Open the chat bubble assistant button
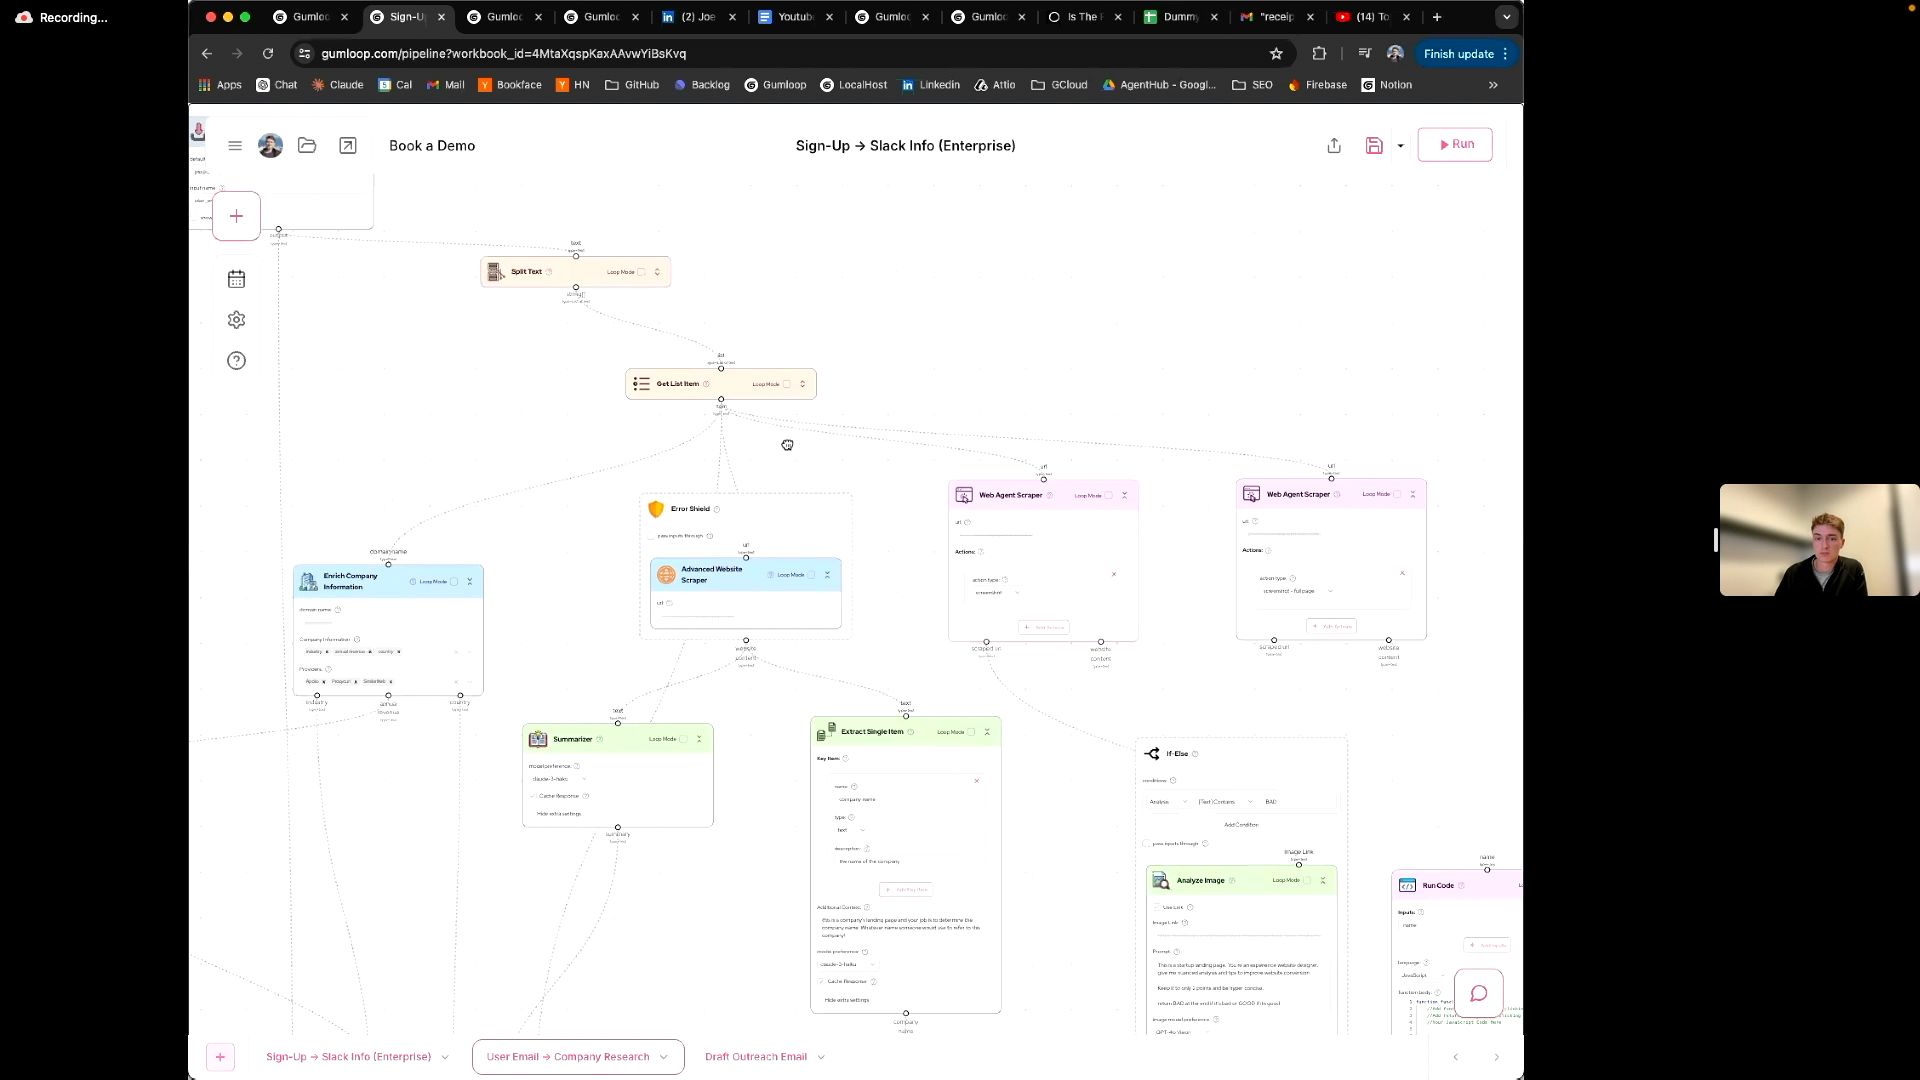This screenshot has width=1920, height=1080. tap(1479, 993)
